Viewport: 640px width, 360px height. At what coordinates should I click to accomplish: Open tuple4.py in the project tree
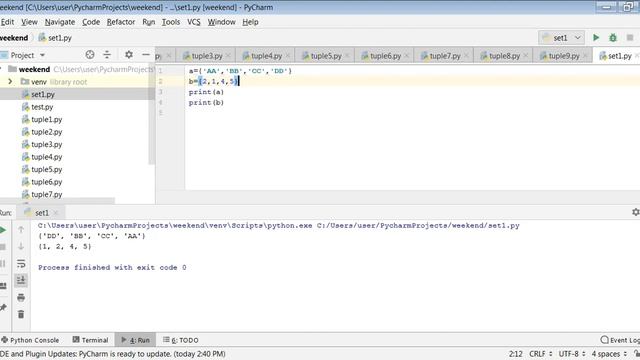[x=47, y=157]
